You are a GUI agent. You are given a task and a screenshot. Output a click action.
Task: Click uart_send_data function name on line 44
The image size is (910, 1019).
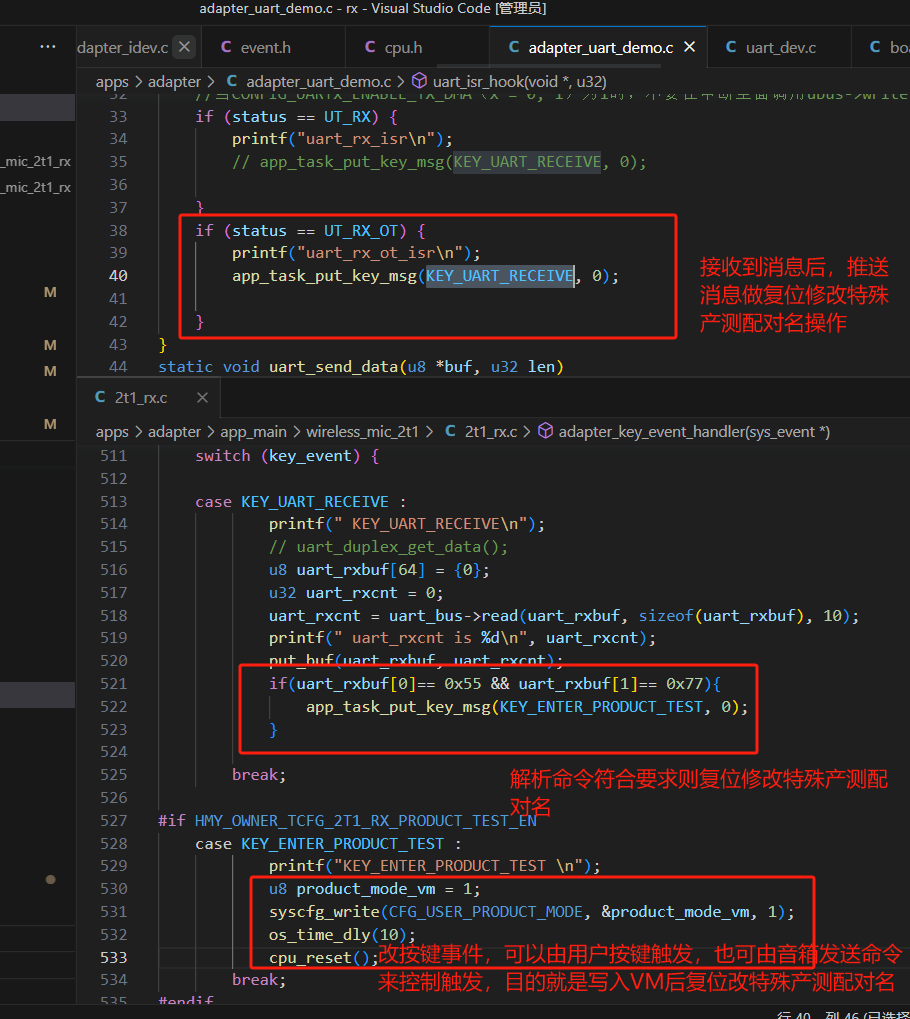point(333,367)
